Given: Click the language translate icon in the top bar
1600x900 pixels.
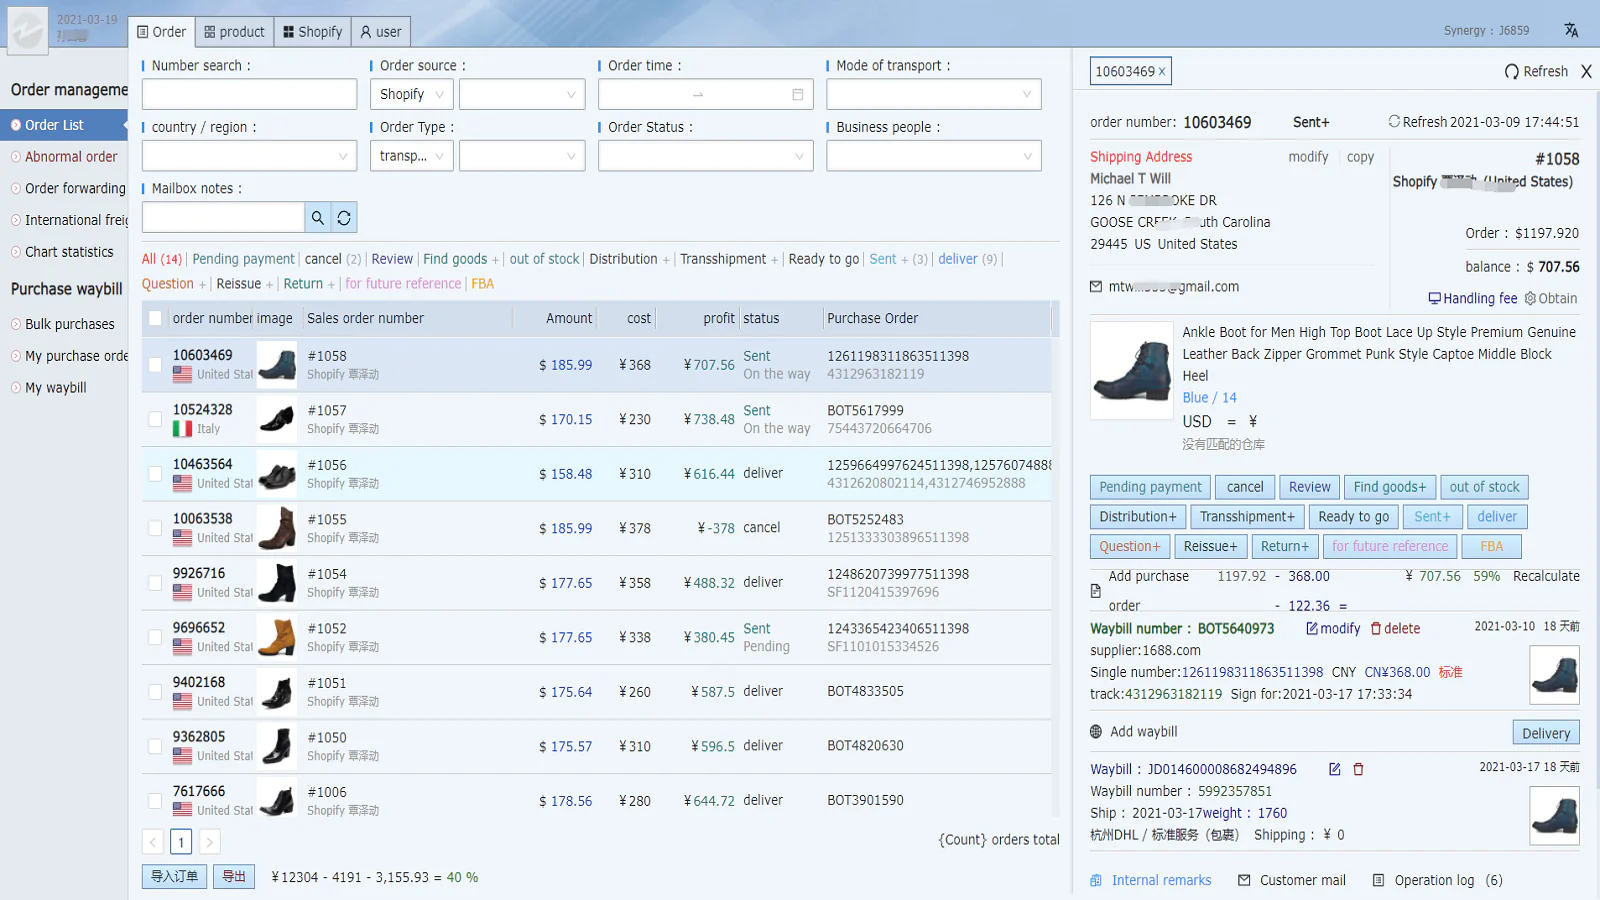Looking at the screenshot, I should 1571,30.
